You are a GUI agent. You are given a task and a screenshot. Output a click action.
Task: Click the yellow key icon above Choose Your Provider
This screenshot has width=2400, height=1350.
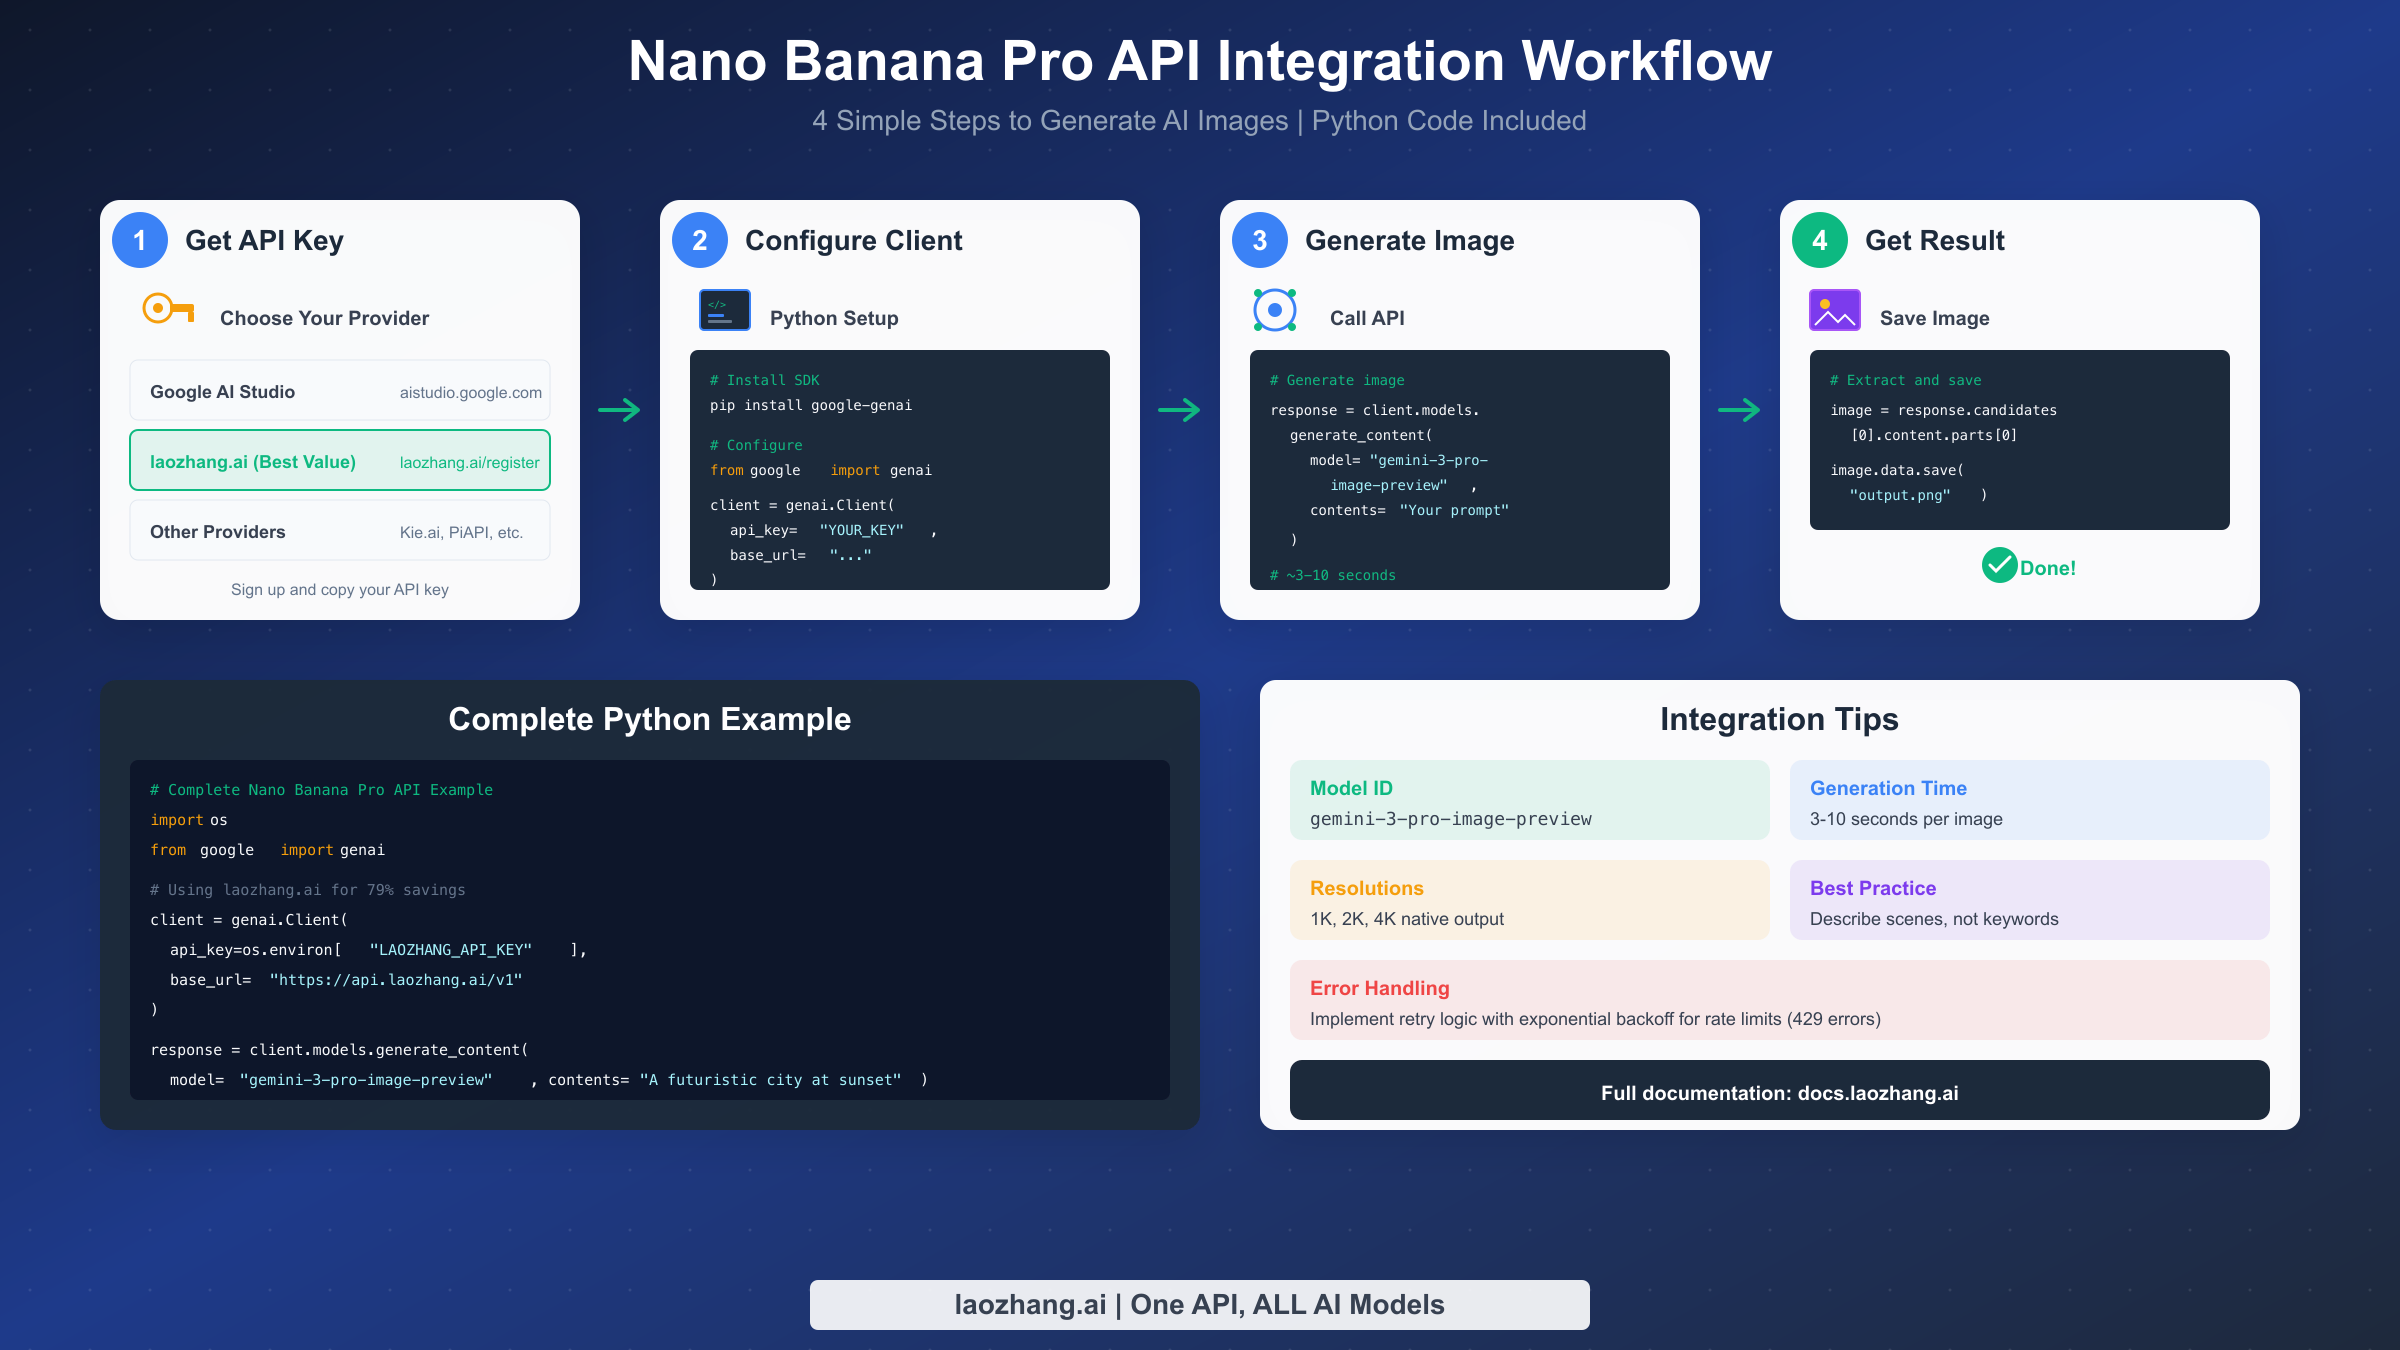tap(167, 310)
